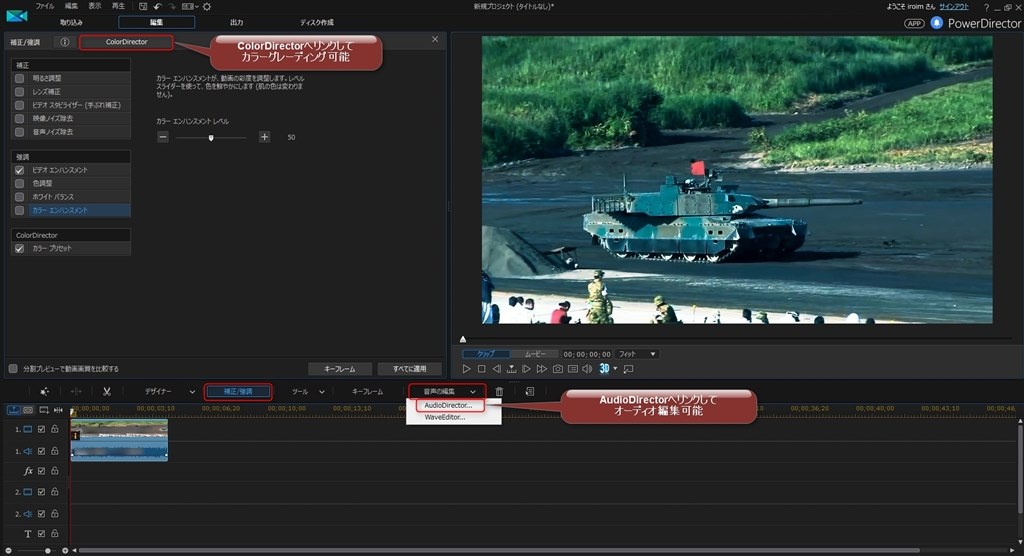Enable ホワイト バランス checkbox
The width and height of the screenshot is (1024, 556).
[x=20, y=197]
